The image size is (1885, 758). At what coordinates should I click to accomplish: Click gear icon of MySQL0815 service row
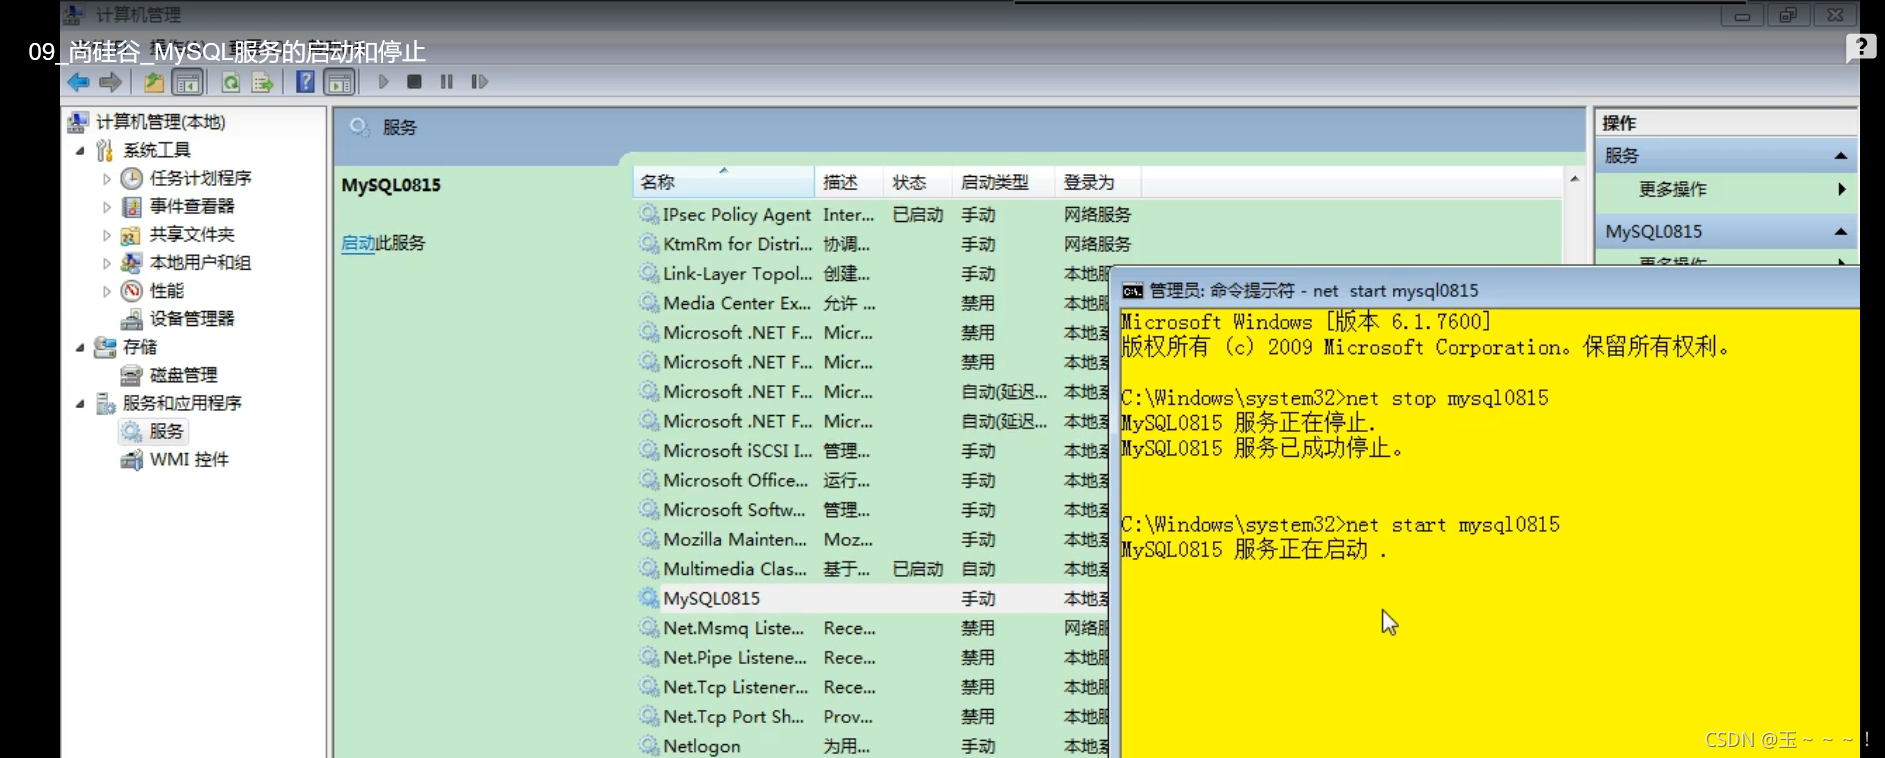point(649,598)
